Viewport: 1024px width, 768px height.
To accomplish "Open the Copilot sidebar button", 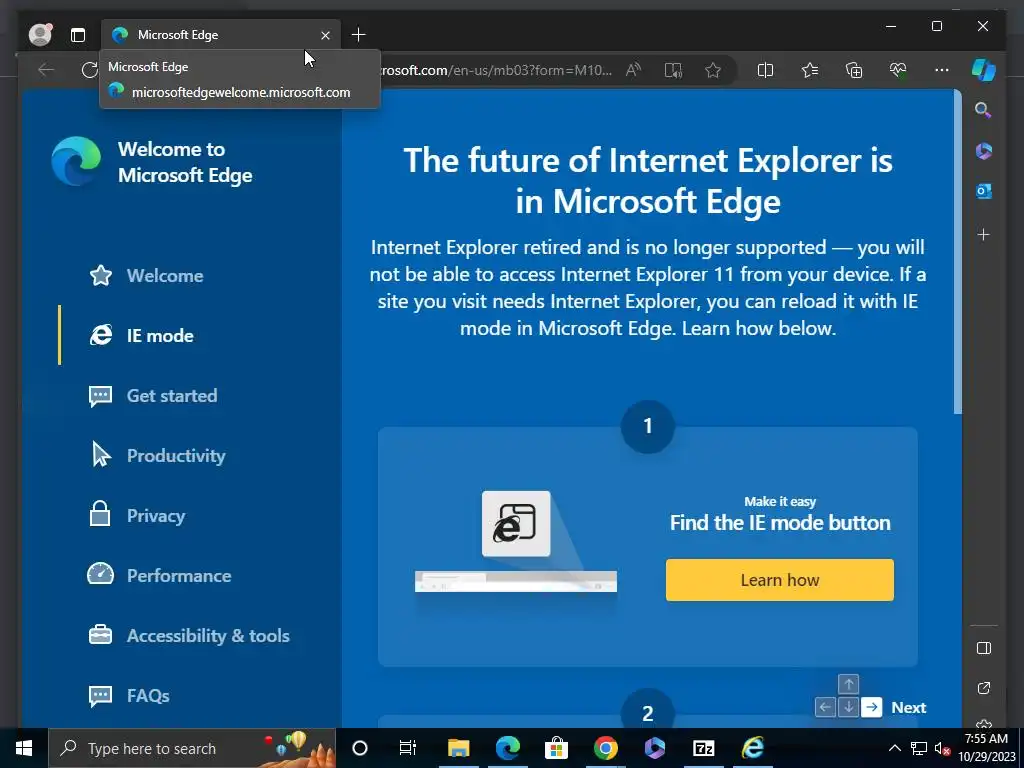I will (x=984, y=70).
